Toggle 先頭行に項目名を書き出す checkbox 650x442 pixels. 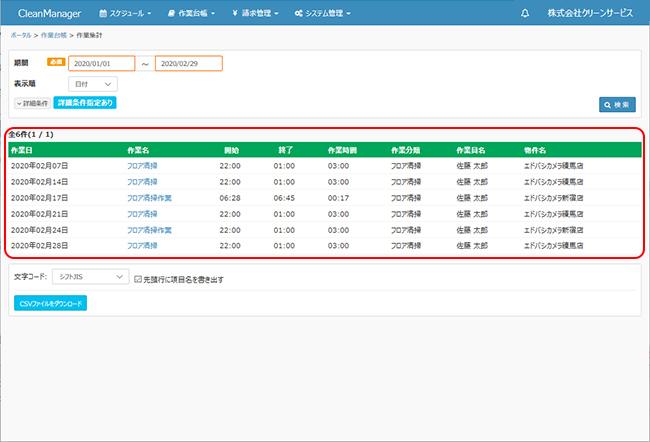[x=138, y=277]
